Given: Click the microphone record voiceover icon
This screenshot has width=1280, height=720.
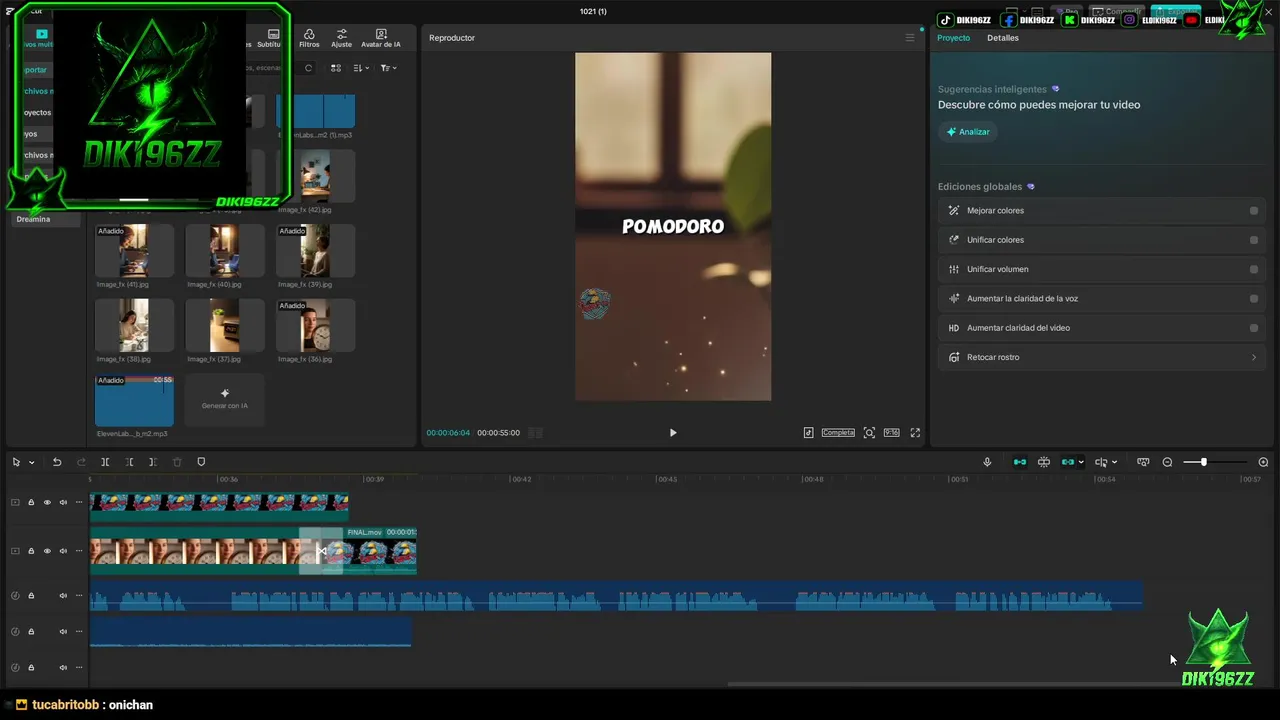Looking at the screenshot, I should pos(987,462).
